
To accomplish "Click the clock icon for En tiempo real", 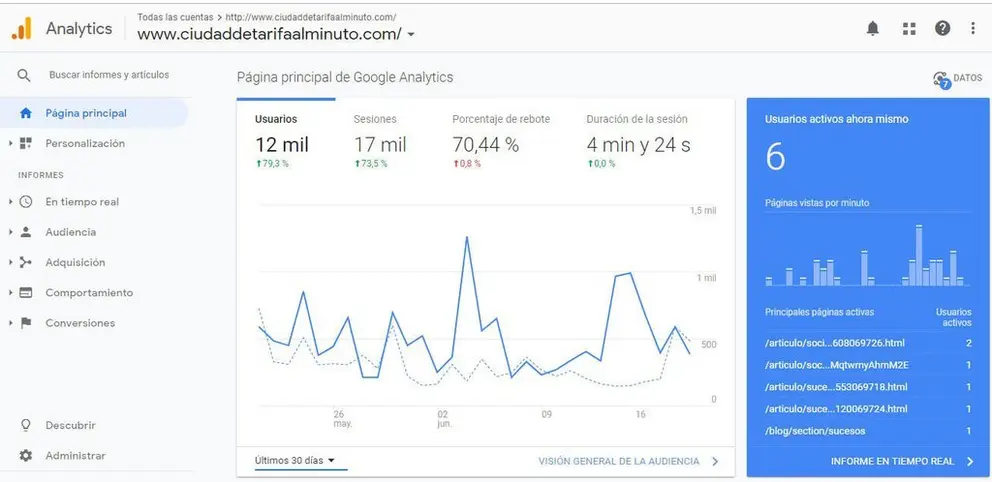I will click(25, 202).
